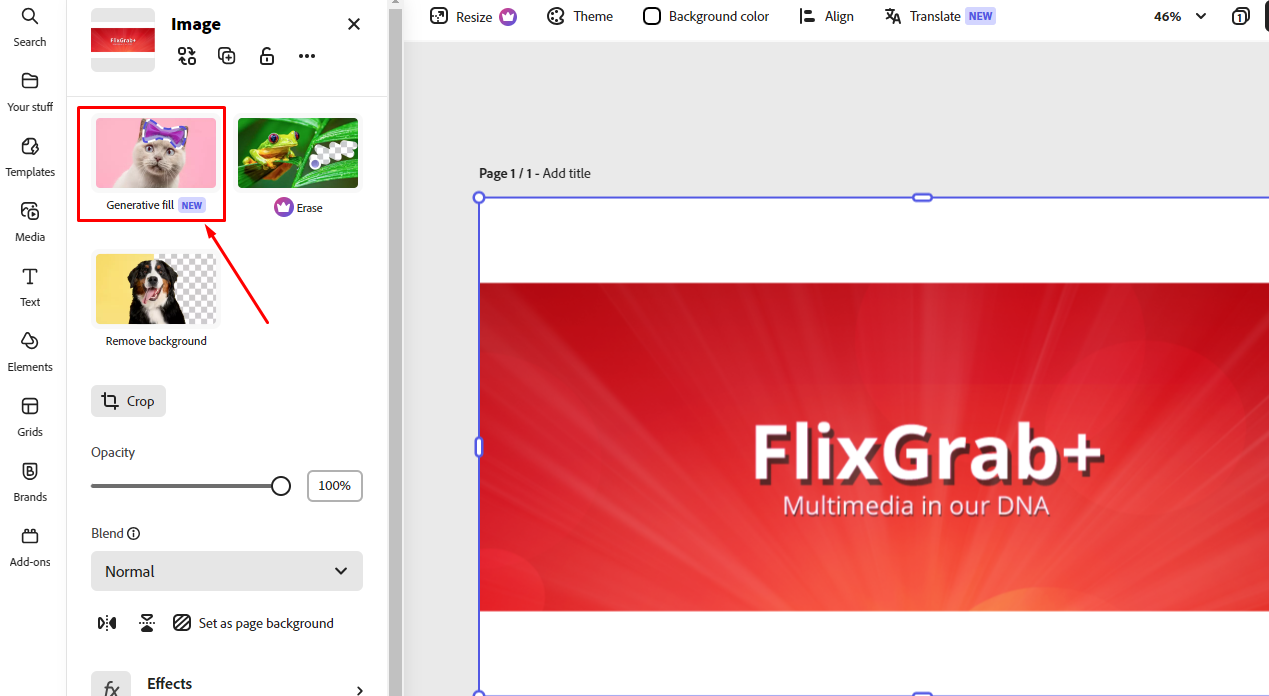Open the Grids panel

(x=30, y=417)
